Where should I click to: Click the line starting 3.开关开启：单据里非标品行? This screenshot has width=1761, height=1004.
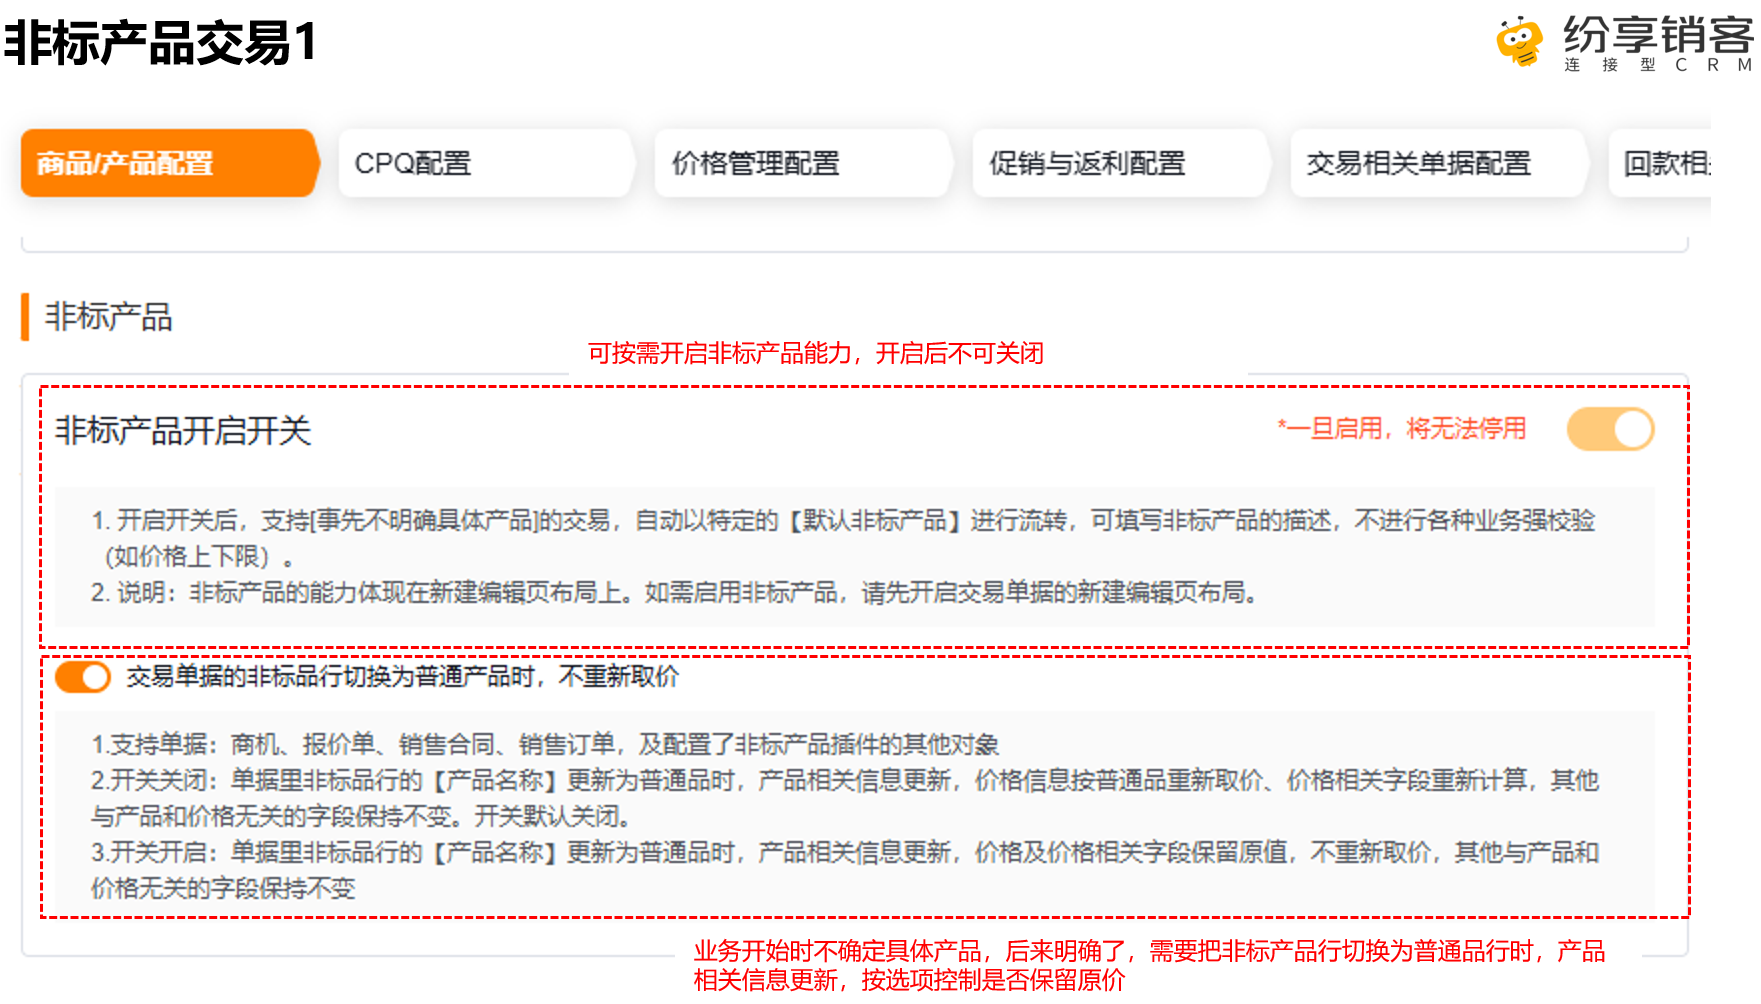845,870
